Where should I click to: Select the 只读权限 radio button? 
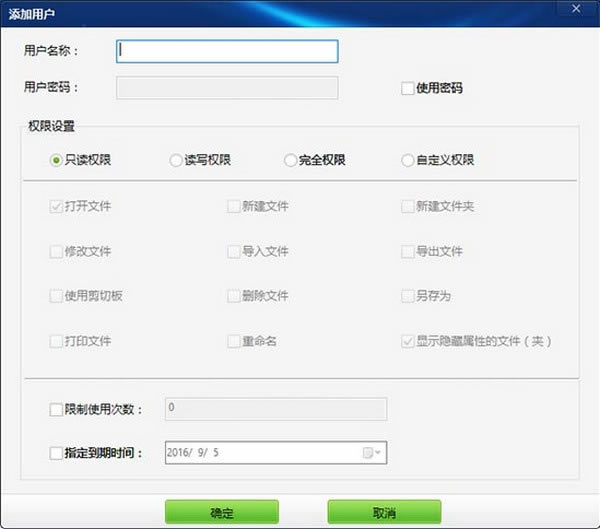point(56,160)
